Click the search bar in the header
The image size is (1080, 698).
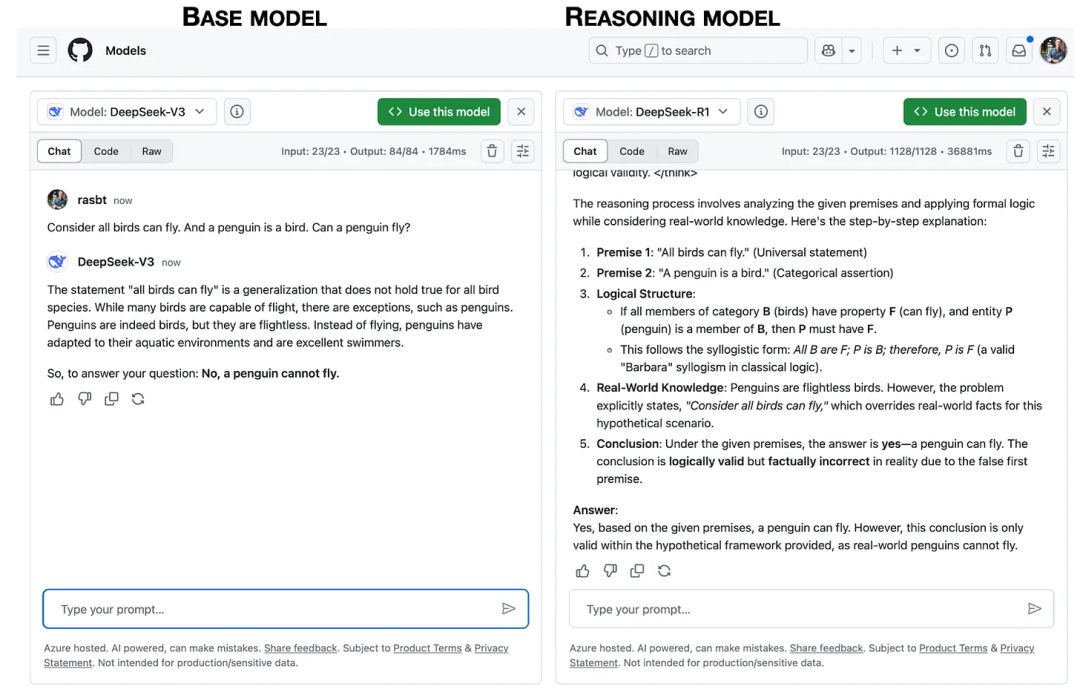(697, 51)
